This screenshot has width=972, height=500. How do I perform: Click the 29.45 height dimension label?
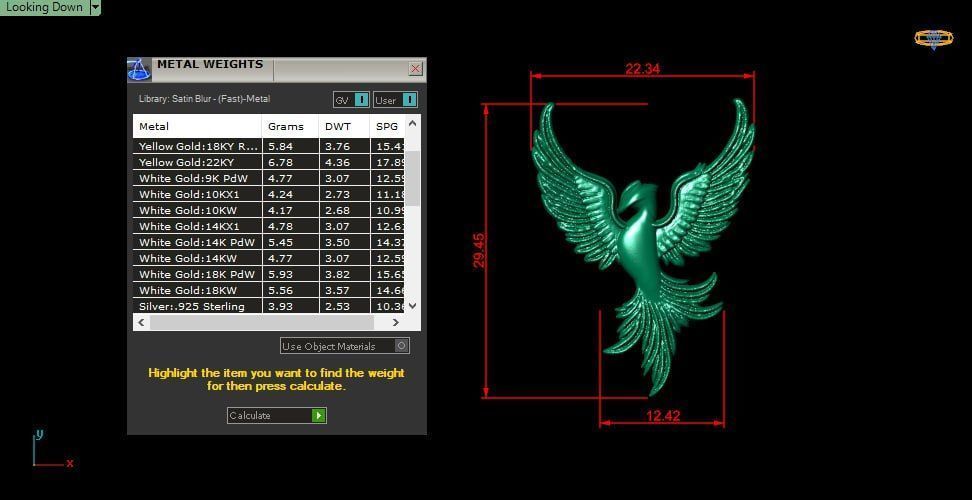[x=479, y=250]
